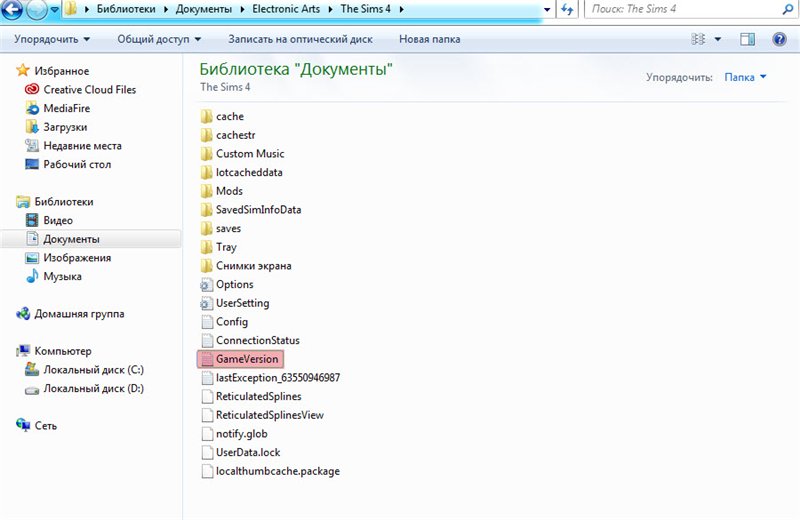Open the view options dropdown arrow
Screen dimensions: 800x520
pyautogui.click(x=717, y=39)
